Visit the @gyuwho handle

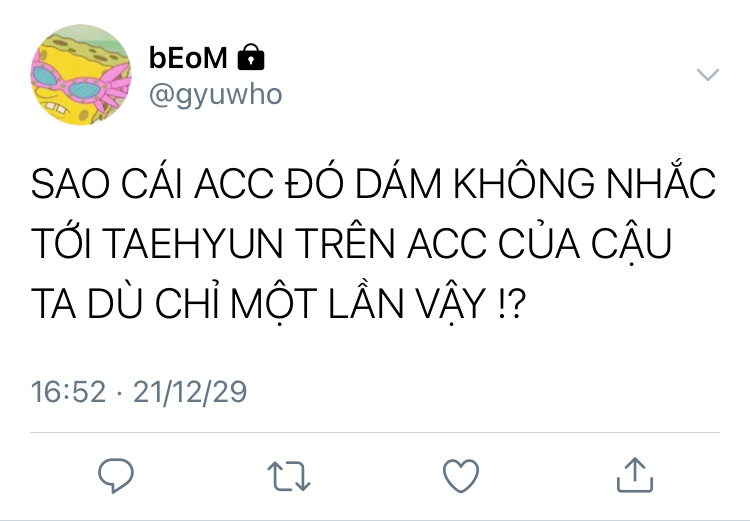point(215,95)
